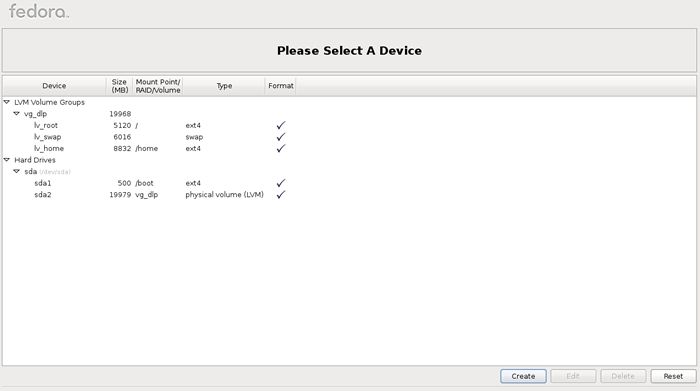Click the 19968 size value of vg_dlp
Viewport: 700px width, 391px height.
click(120, 114)
